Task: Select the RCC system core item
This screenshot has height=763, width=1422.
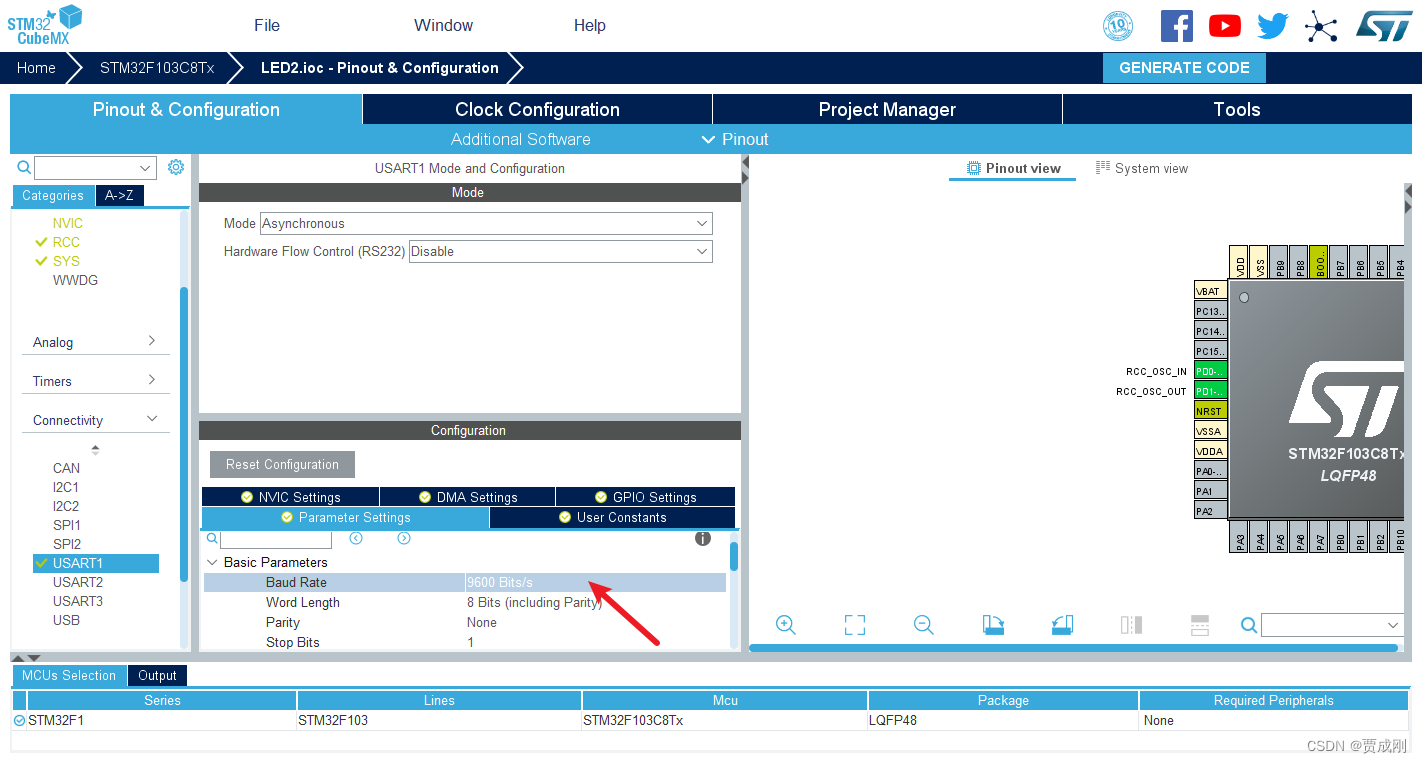Action: [66, 242]
